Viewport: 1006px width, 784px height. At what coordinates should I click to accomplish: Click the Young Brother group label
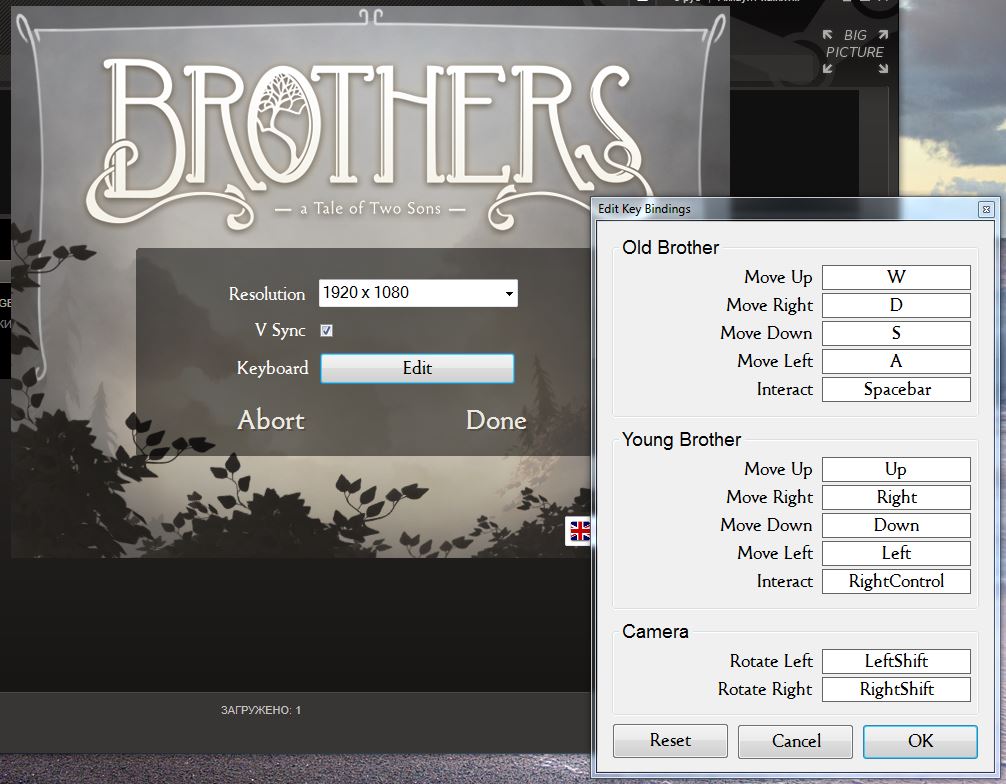(681, 439)
